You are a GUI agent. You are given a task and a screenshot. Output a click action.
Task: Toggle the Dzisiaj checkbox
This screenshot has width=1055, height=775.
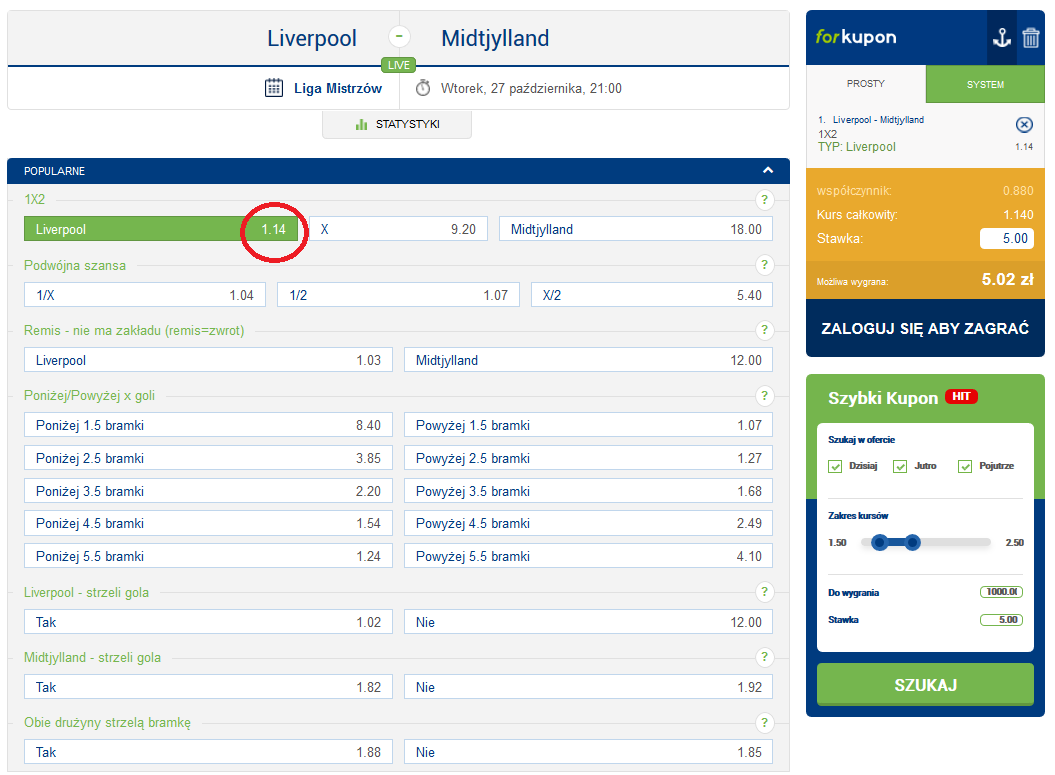tap(835, 466)
